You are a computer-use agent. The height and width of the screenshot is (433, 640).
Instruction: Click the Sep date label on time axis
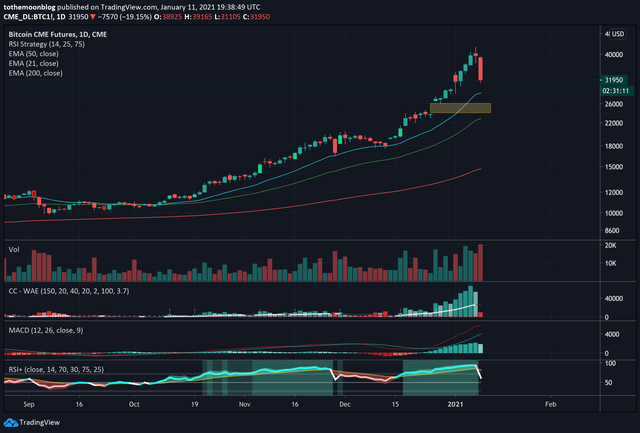[x=29, y=404]
